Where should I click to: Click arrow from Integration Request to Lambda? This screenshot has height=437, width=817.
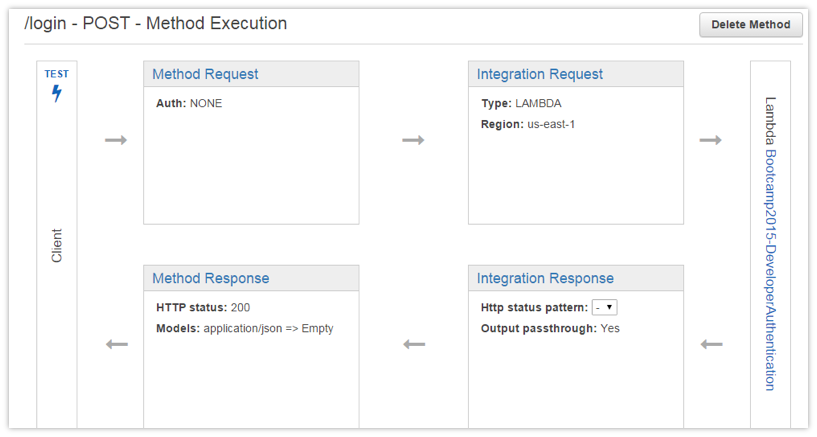pyautogui.click(x=710, y=140)
